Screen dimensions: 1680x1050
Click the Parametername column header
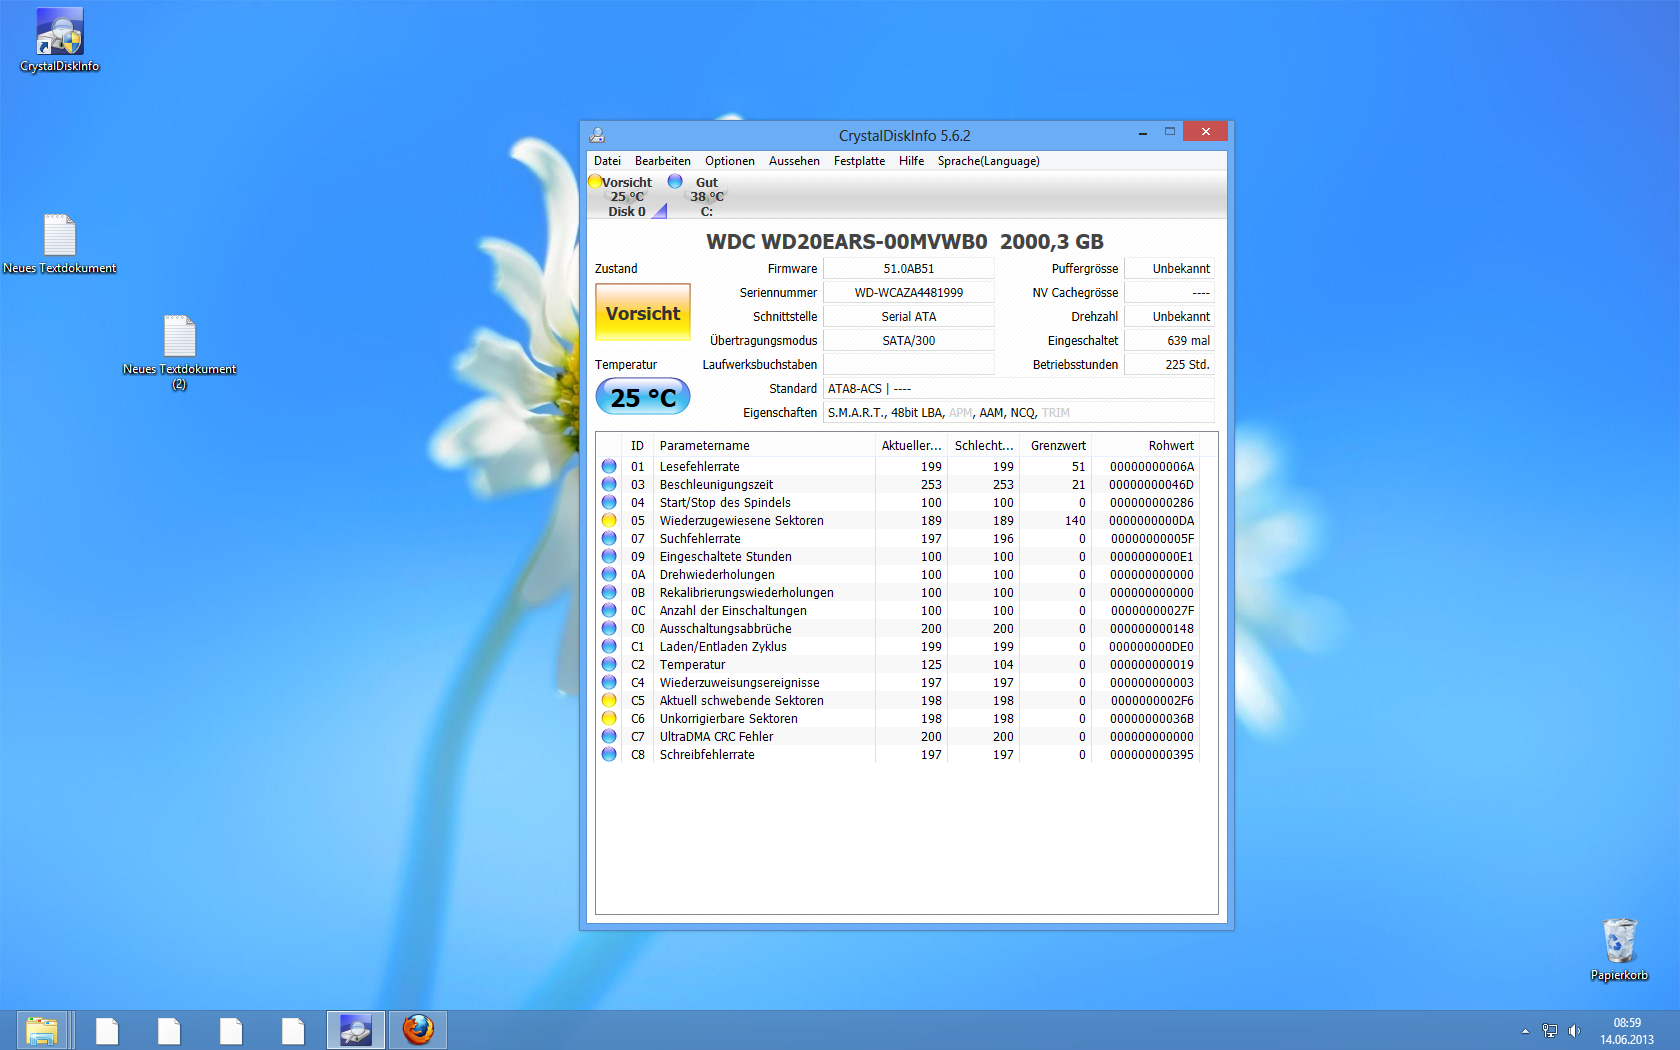pos(764,446)
